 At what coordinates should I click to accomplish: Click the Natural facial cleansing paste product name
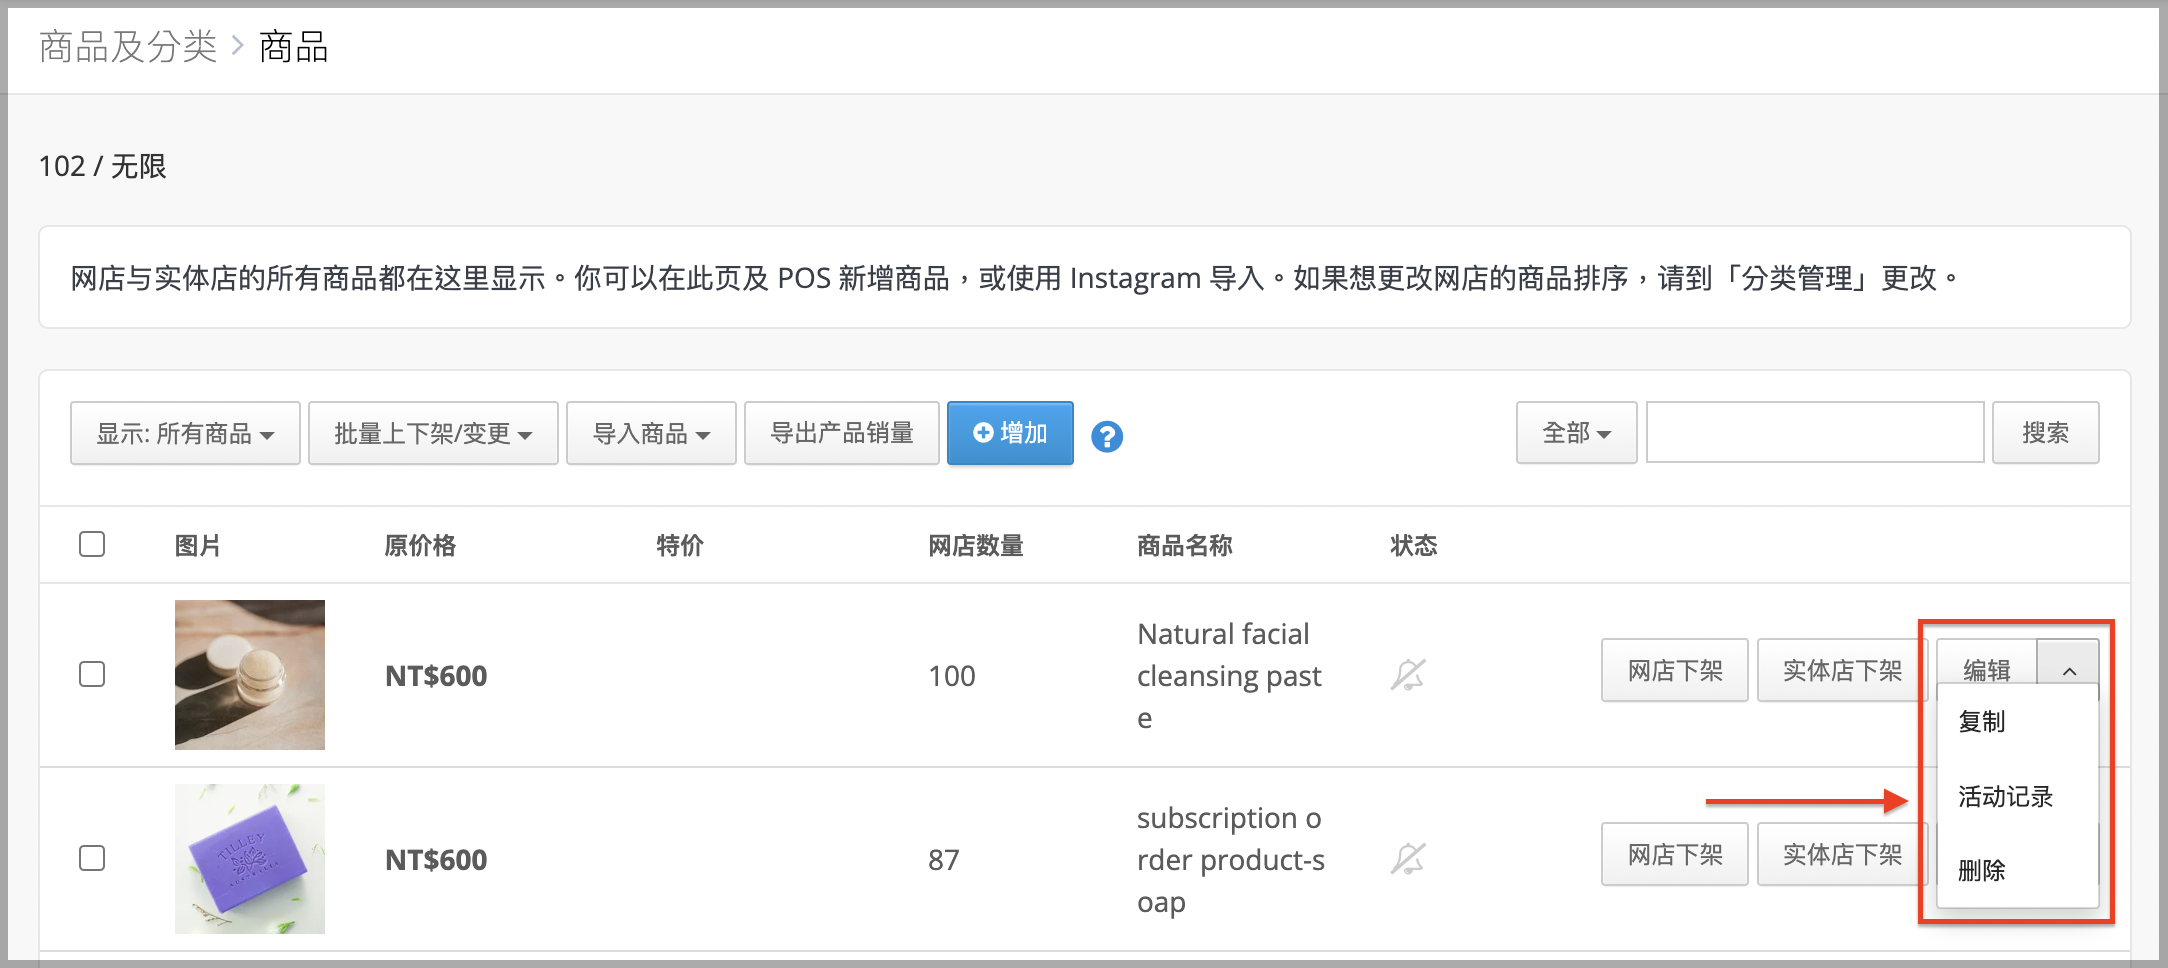coord(1230,675)
